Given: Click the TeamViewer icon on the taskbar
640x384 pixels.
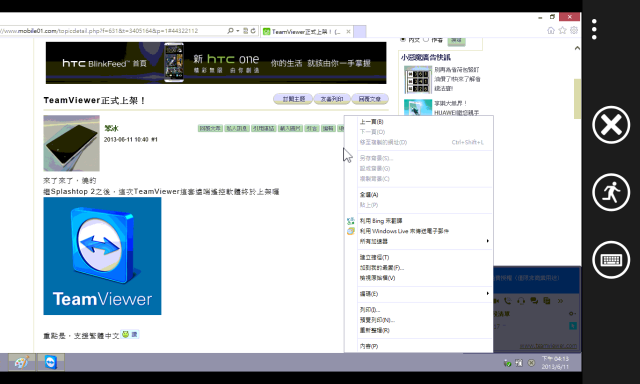Looking at the screenshot, I should [51, 362].
